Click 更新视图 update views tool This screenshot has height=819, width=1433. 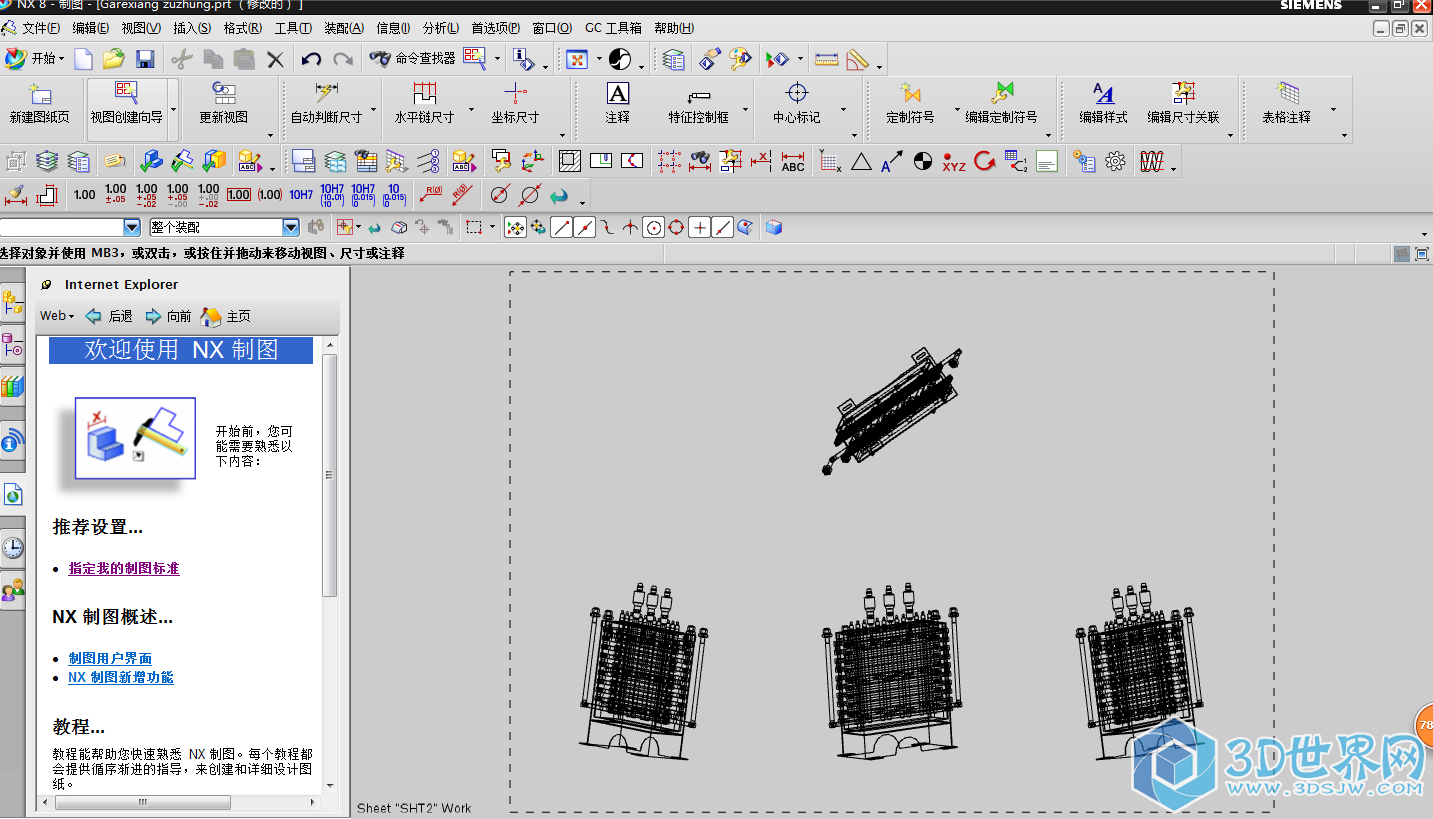pos(224,104)
